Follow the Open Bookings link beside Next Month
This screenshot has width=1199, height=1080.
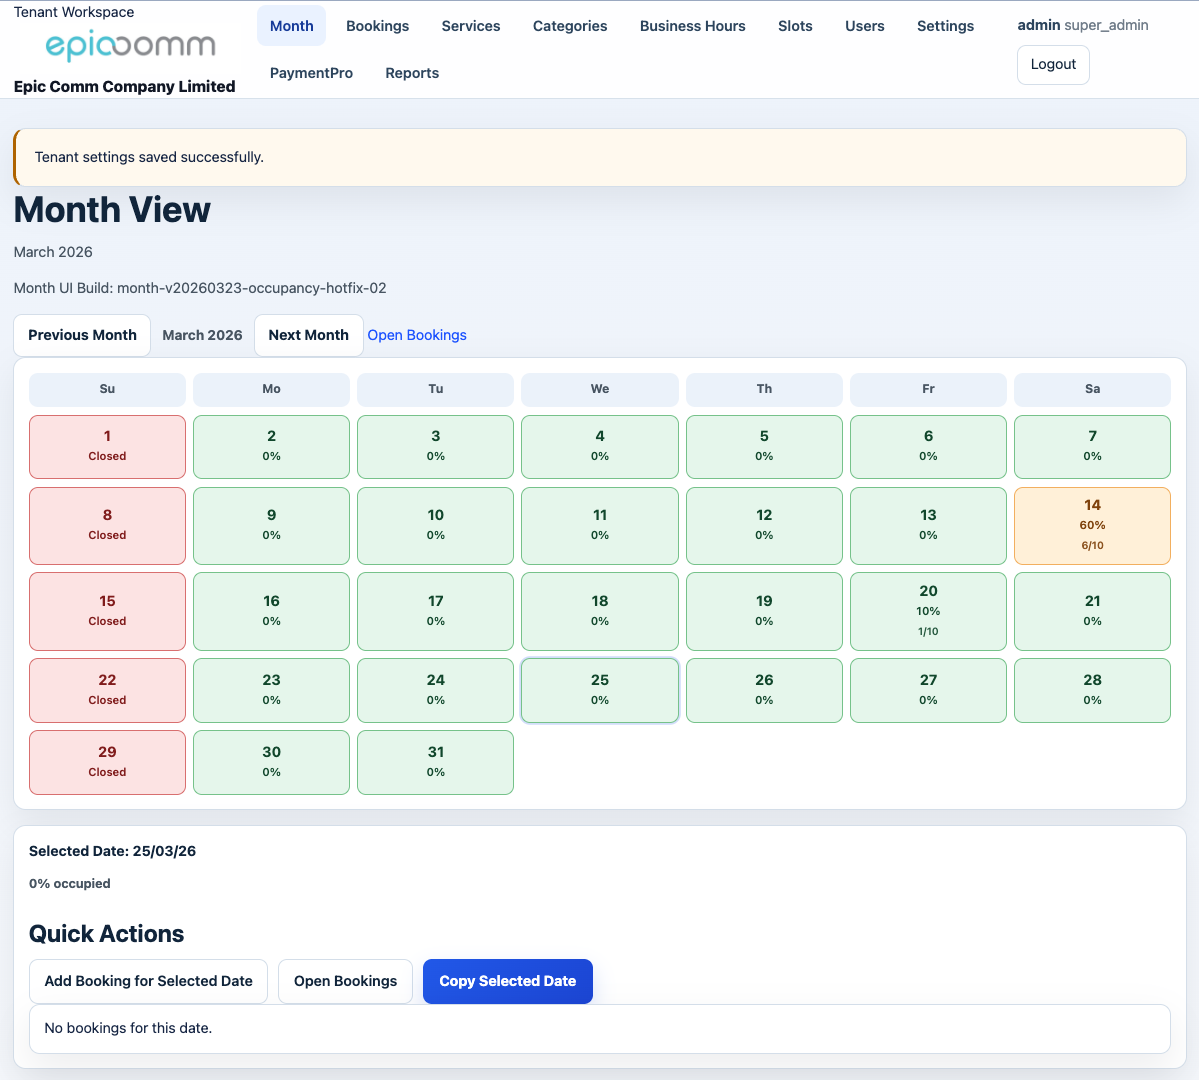coord(417,335)
